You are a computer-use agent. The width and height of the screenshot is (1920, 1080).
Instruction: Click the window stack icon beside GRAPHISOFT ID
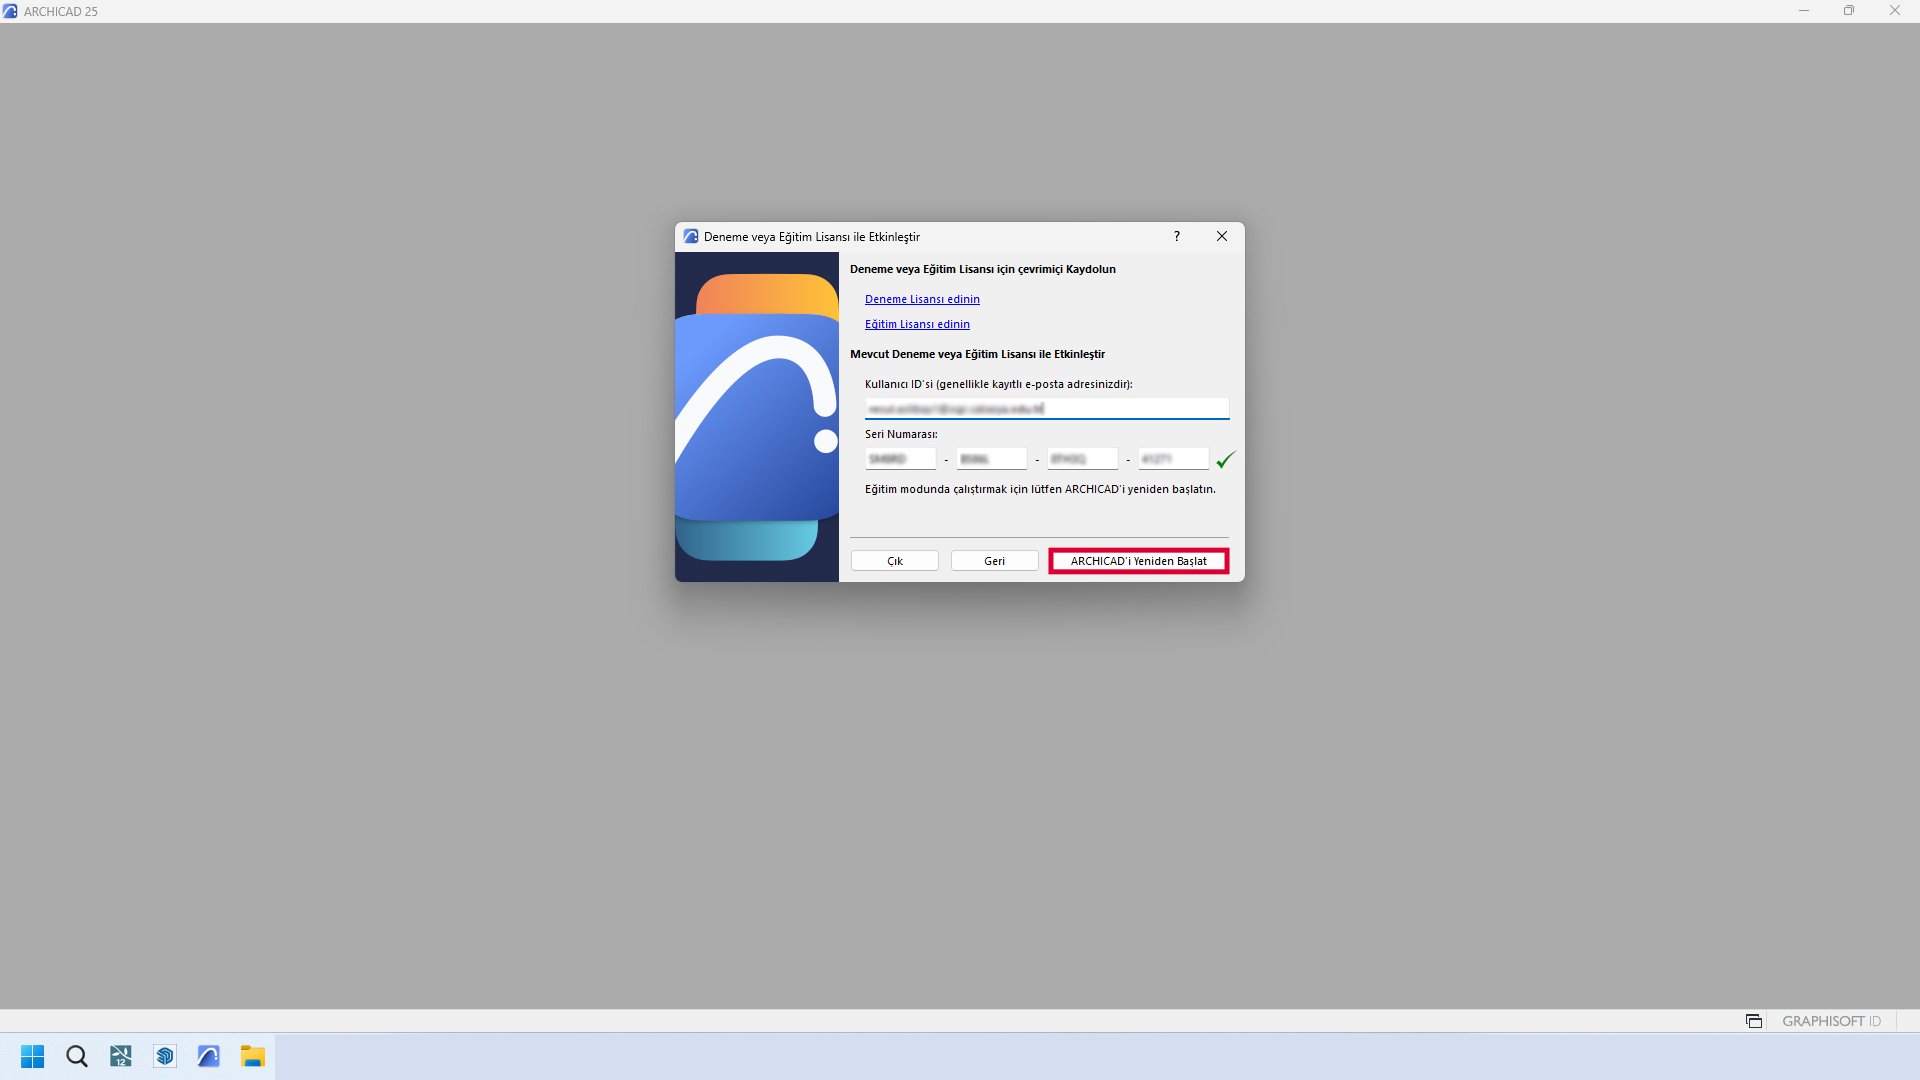click(1753, 1021)
